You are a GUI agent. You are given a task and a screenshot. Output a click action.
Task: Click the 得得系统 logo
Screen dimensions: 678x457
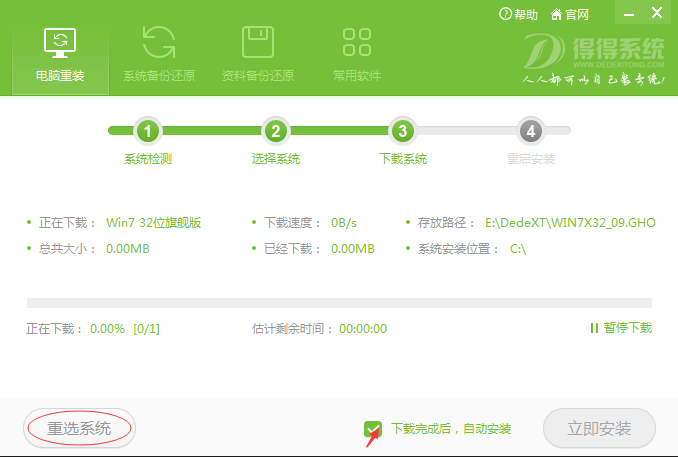596,60
